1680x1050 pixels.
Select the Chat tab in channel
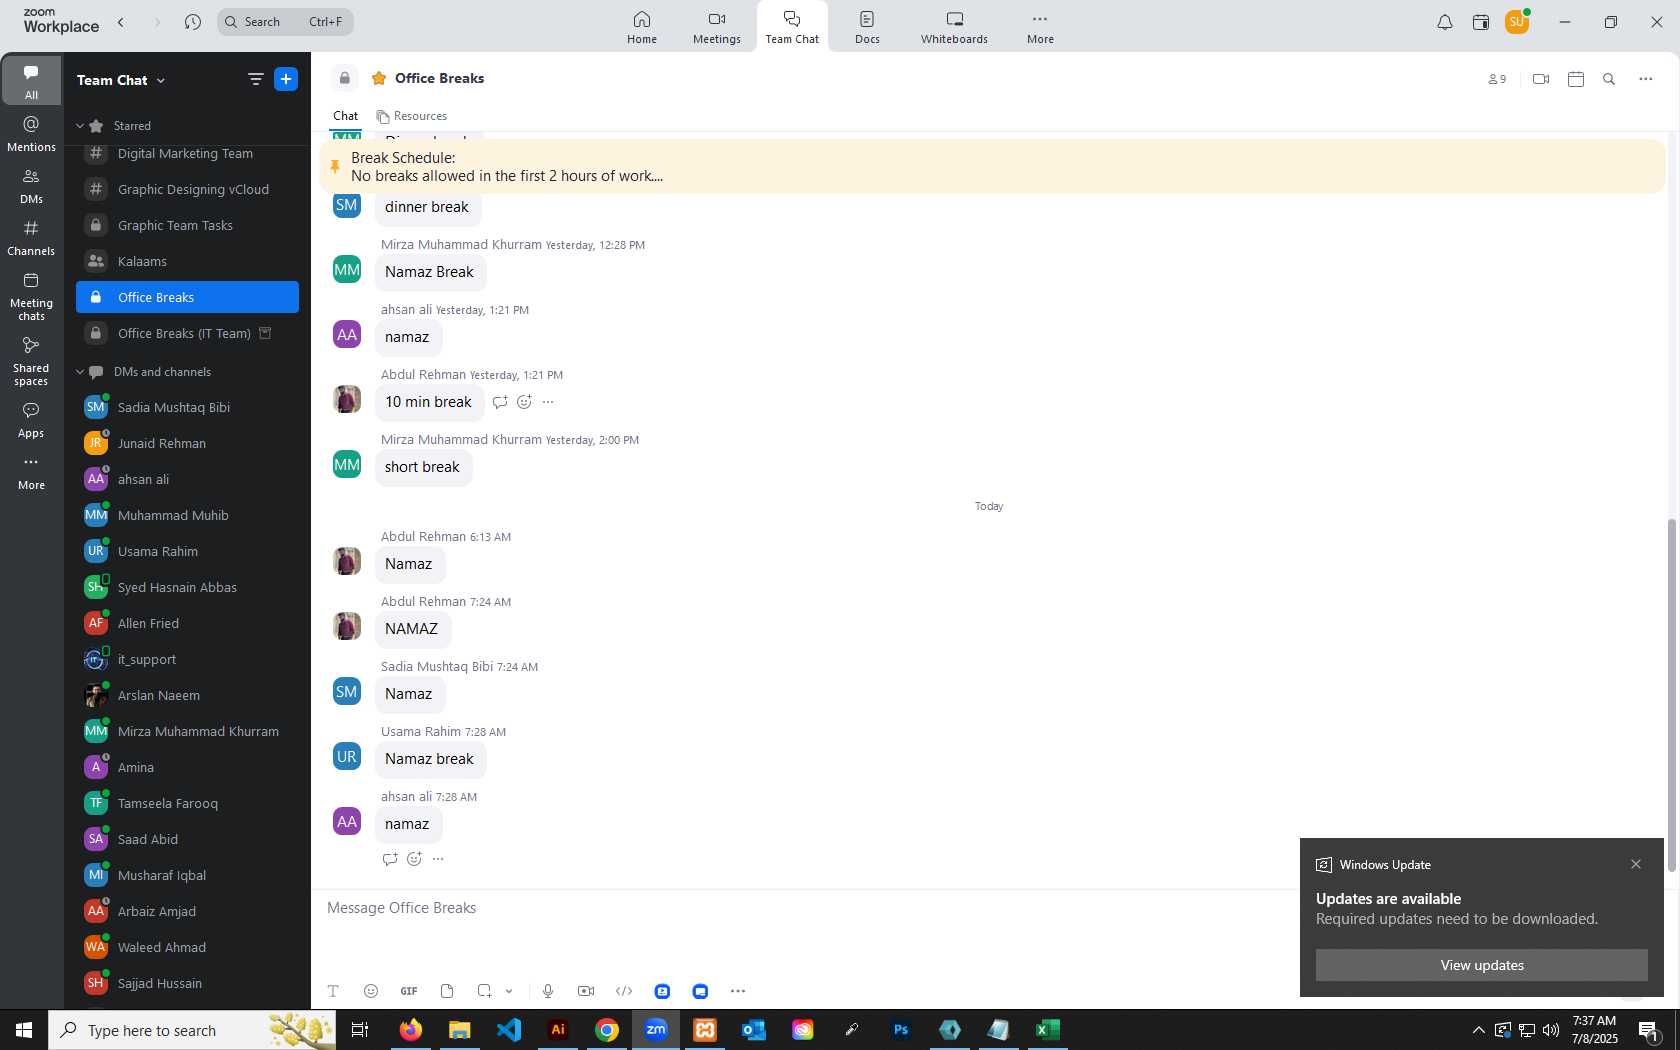pyautogui.click(x=345, y=116)
